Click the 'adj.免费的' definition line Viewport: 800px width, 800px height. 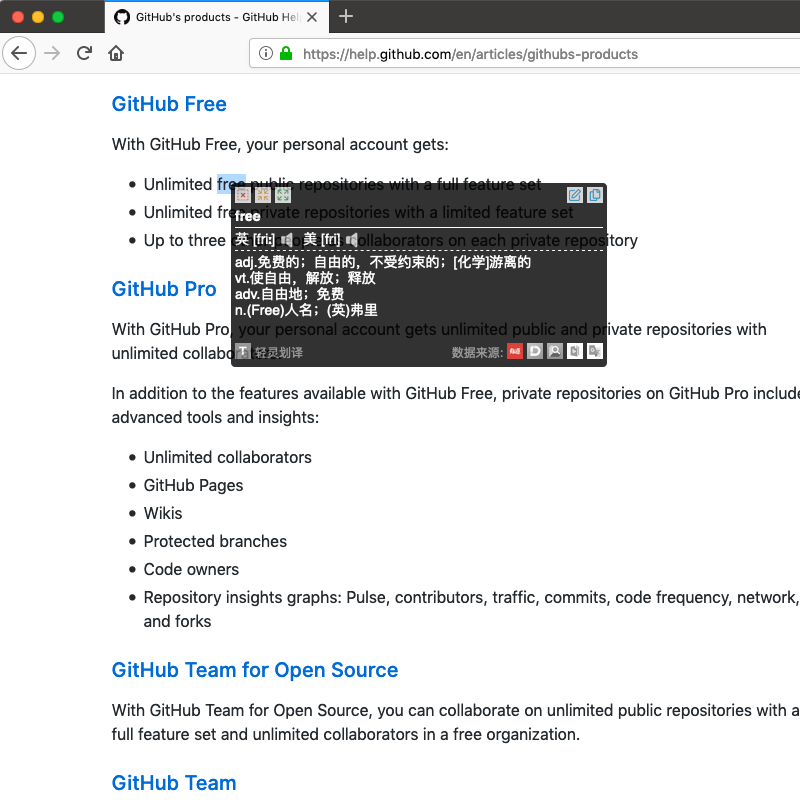click(x=383, y=262)
